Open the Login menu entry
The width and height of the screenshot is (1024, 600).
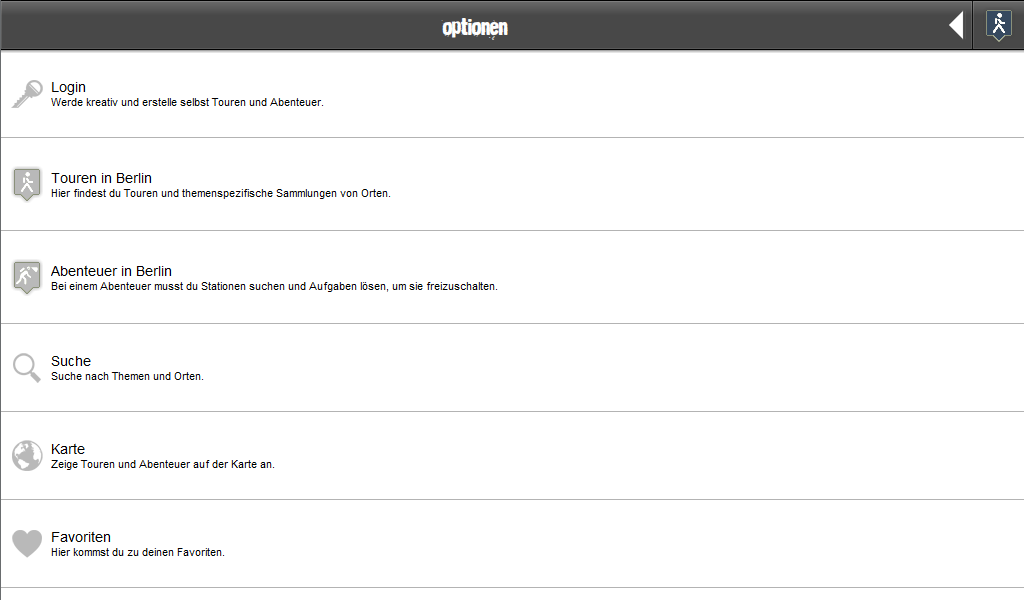pyautogui.click(x=512, y=94)
